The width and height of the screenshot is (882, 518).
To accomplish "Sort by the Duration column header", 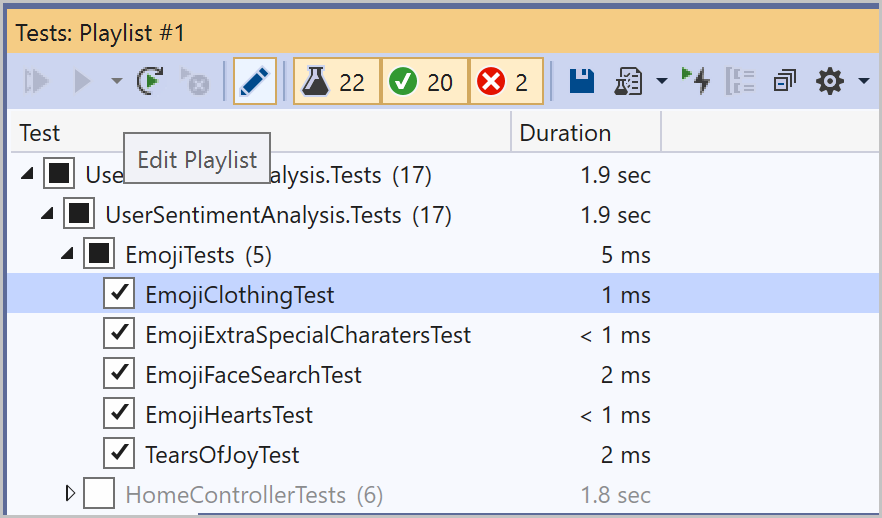I will (x=586, y=133).
